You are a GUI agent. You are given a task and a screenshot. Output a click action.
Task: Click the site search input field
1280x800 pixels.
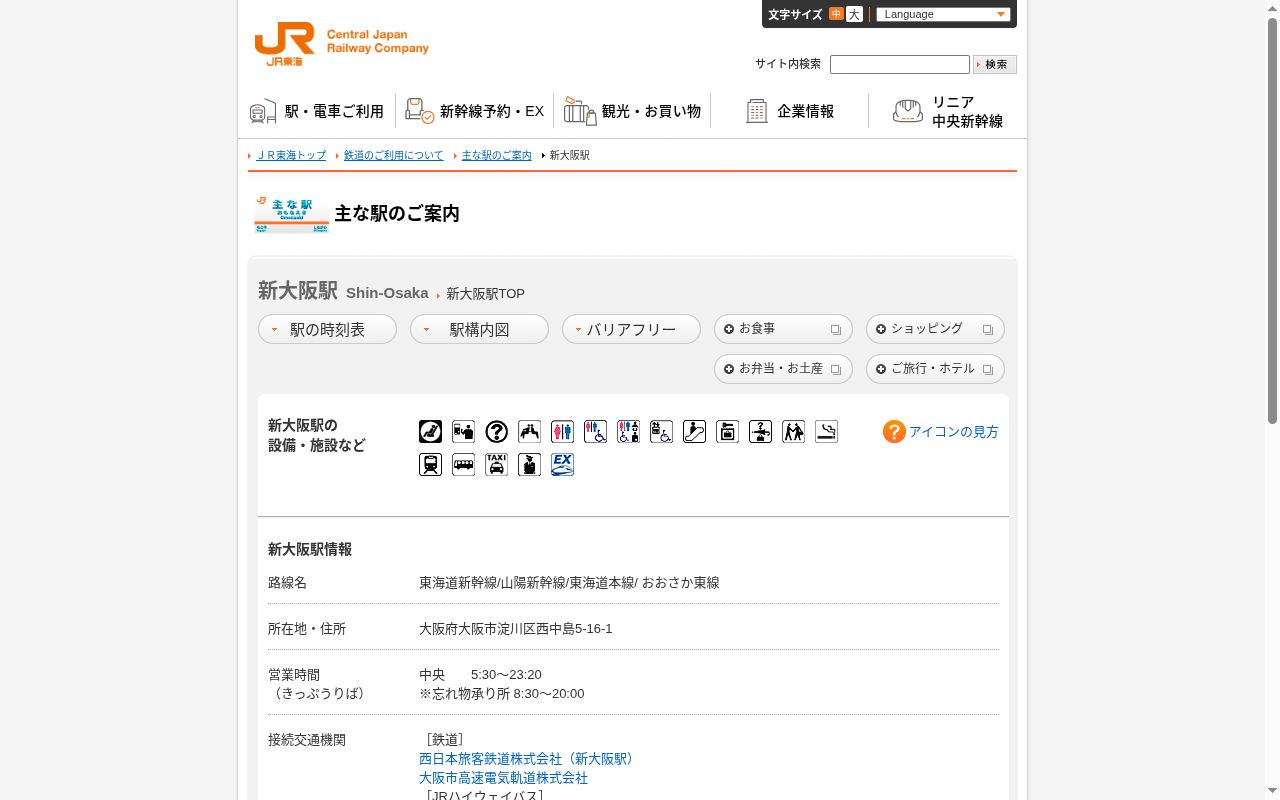pos(900,64)
